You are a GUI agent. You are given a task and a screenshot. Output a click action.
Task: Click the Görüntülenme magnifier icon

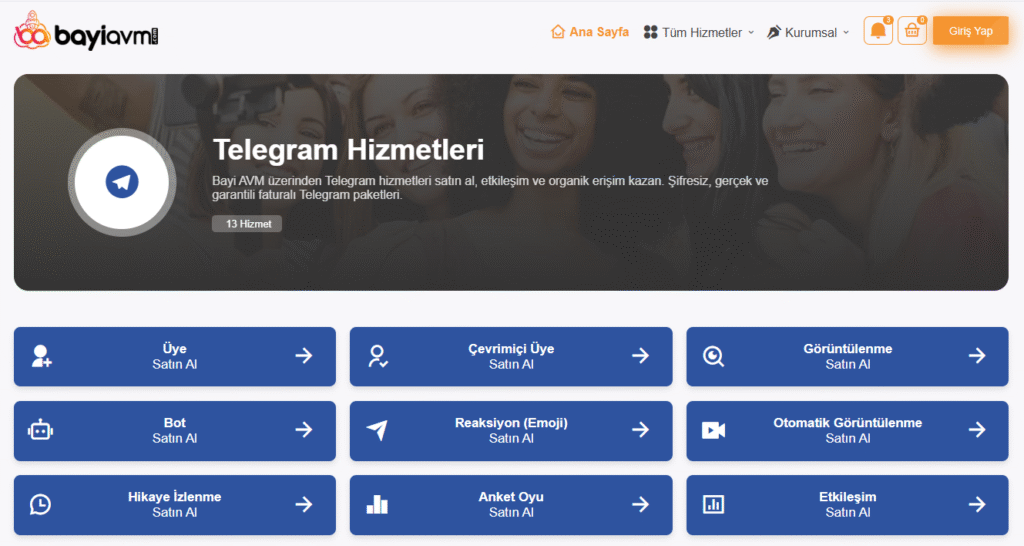click(x=713, y=356)
